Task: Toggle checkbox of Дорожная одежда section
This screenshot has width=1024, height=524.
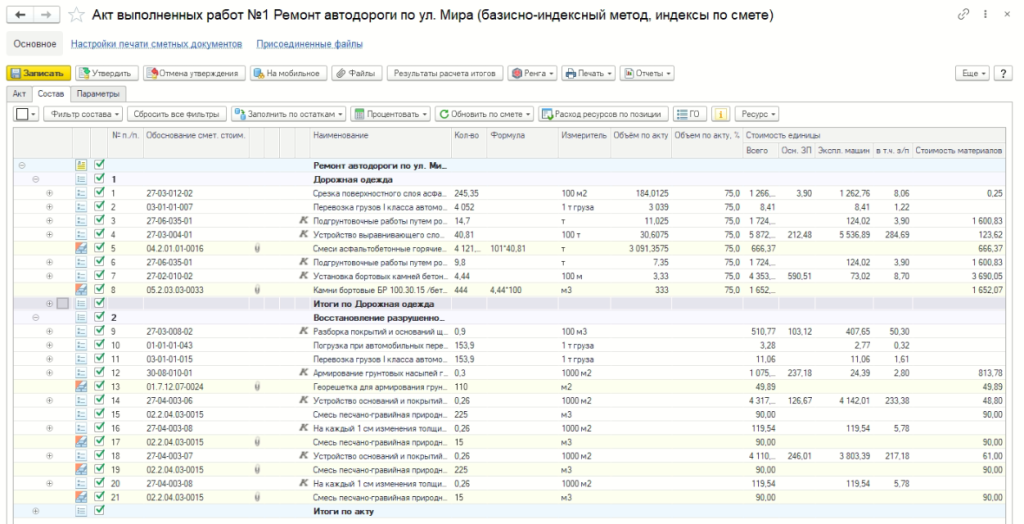Action: click(98, 179)
